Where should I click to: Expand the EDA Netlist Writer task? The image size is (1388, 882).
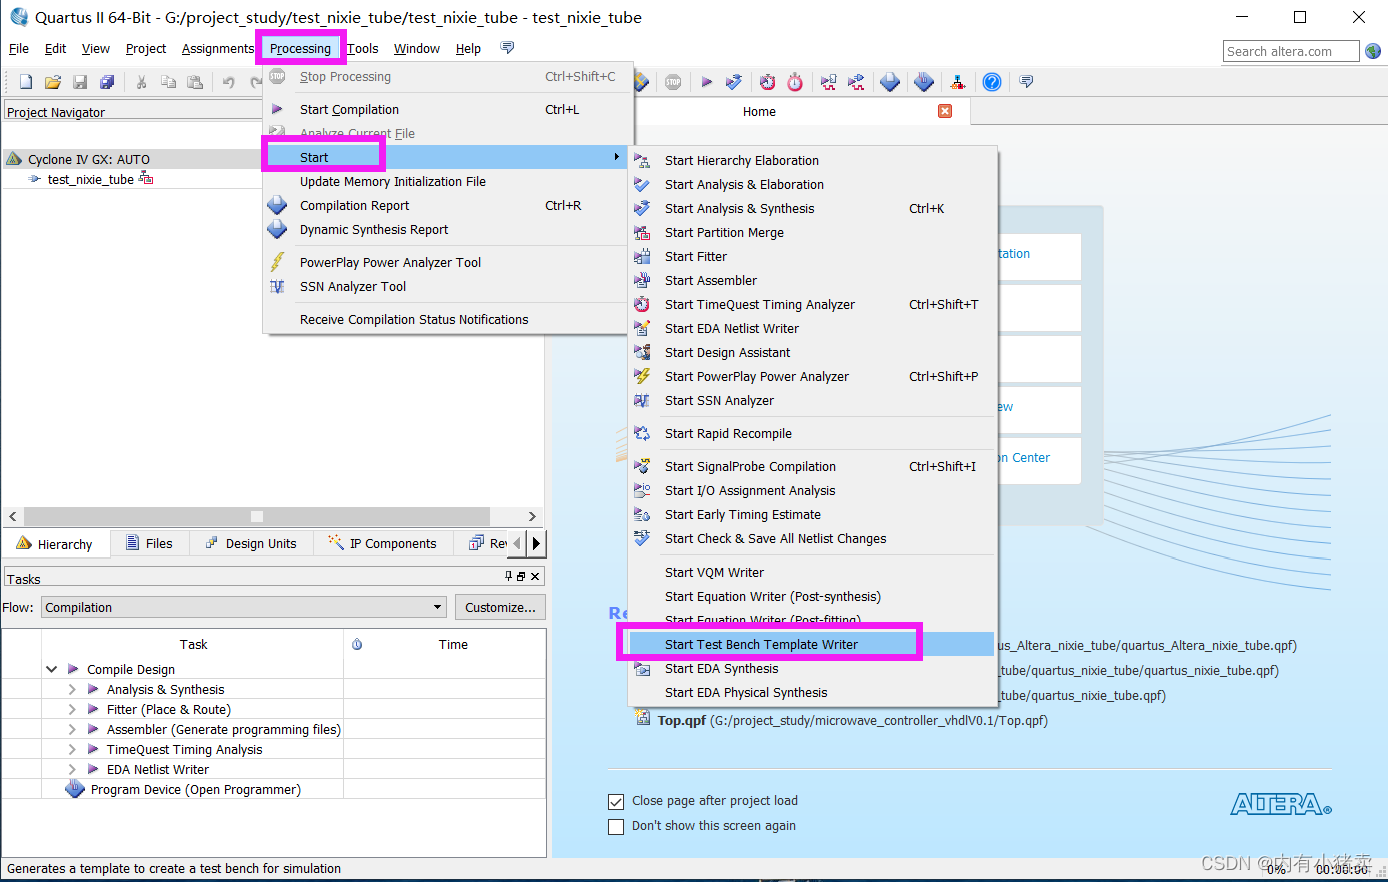[x=72, y=769]
